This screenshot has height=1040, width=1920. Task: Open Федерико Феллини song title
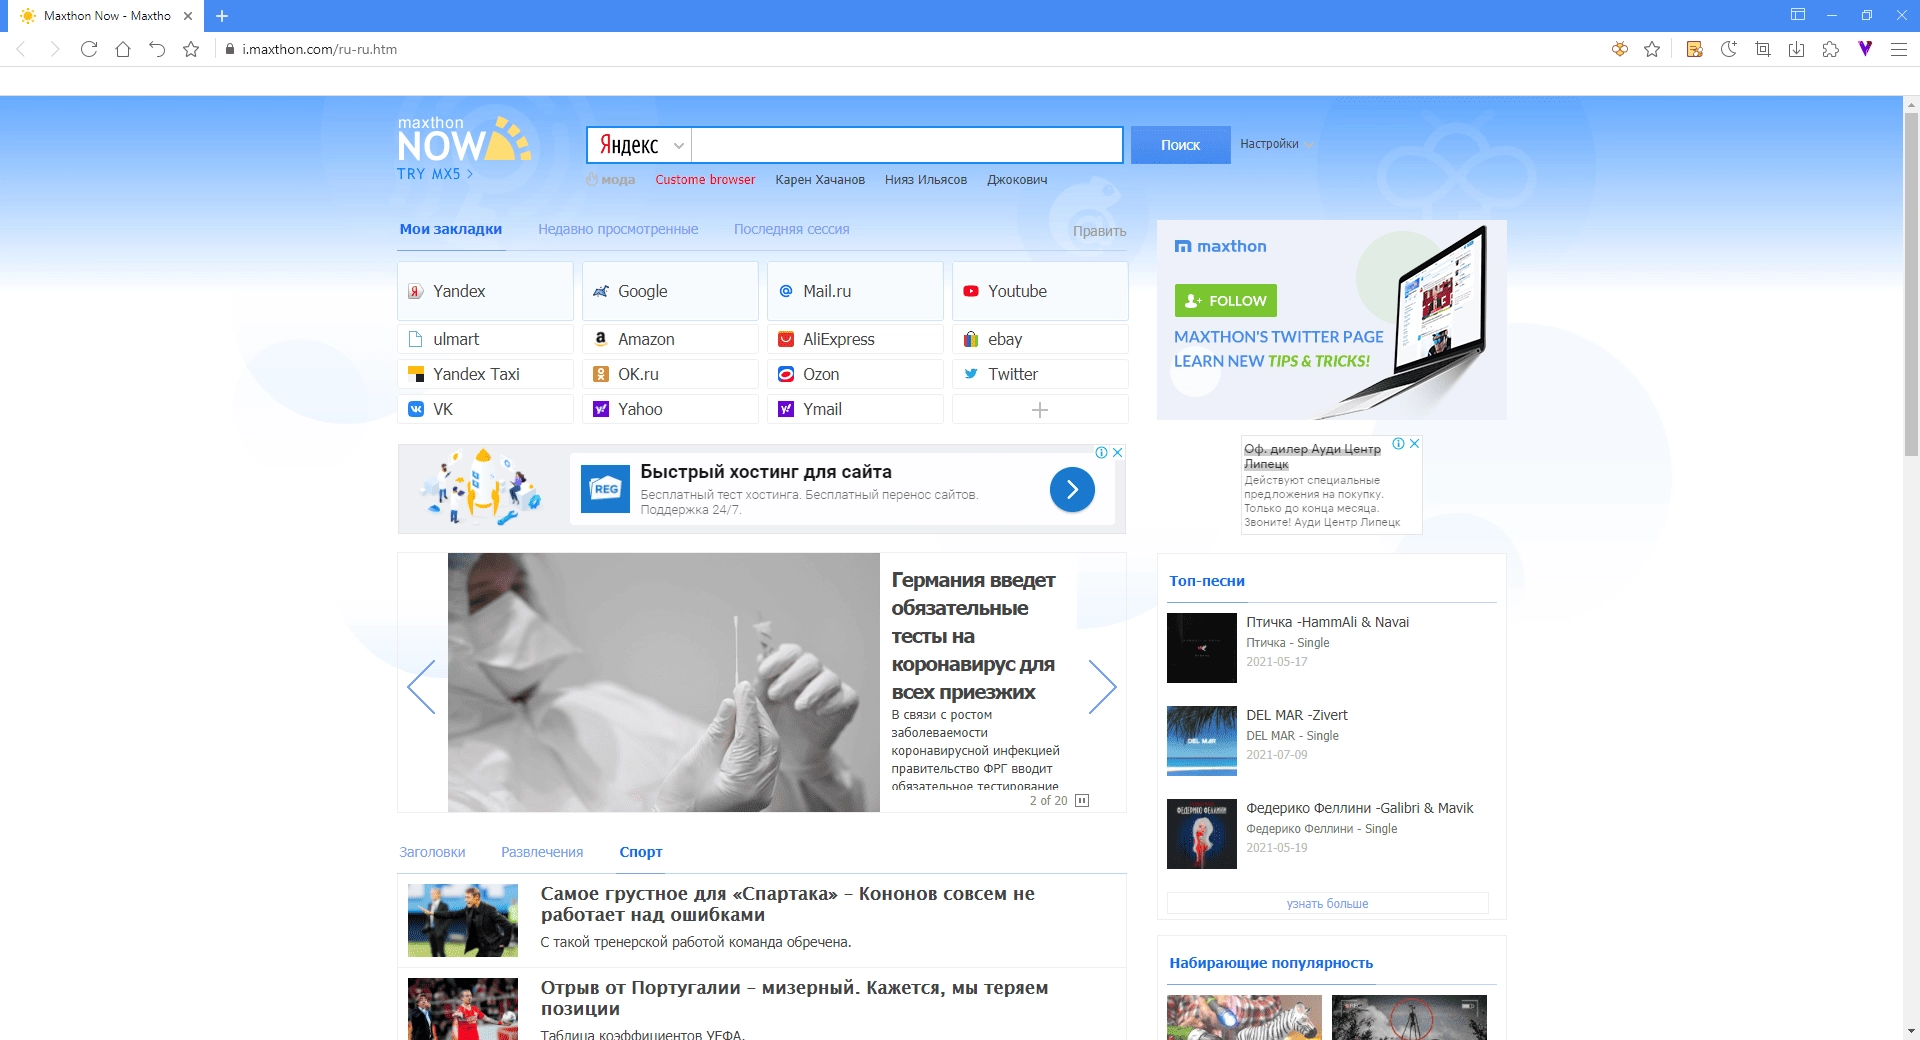click(1360, 808)
